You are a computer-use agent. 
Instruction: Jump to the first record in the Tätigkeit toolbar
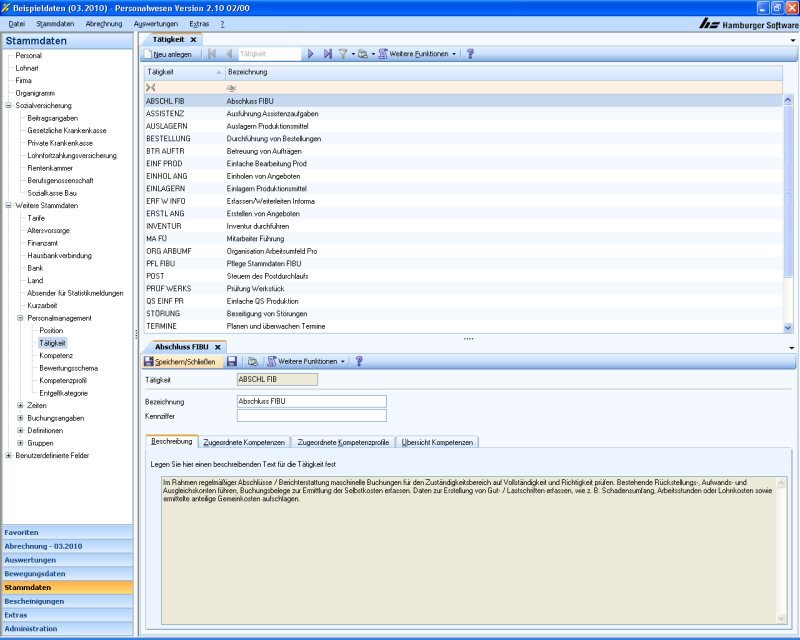tap(212, 54)
